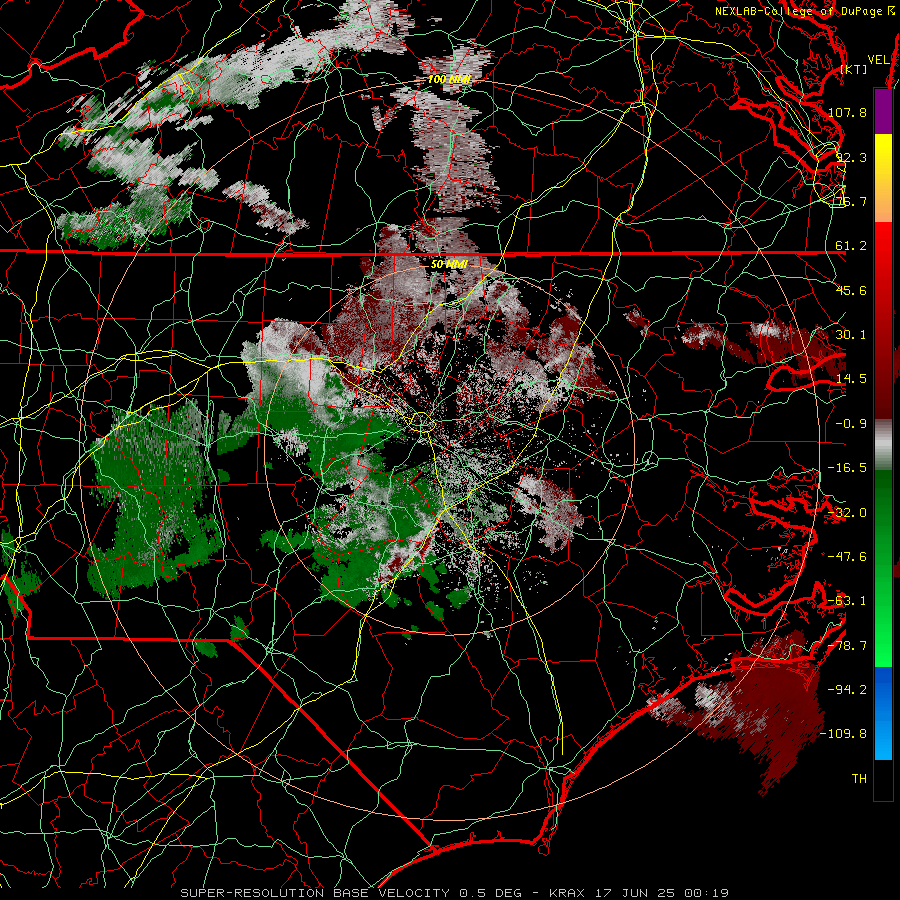
Task: Click the 100 NMI range ring label
Action: 449,79
